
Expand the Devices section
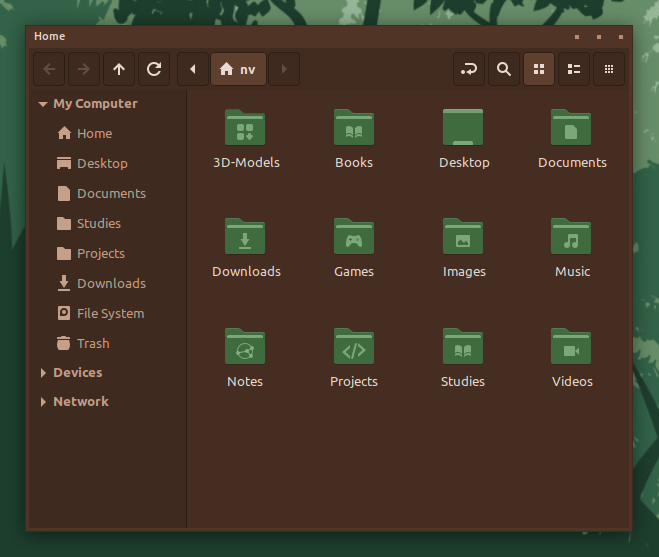point(43,373)
